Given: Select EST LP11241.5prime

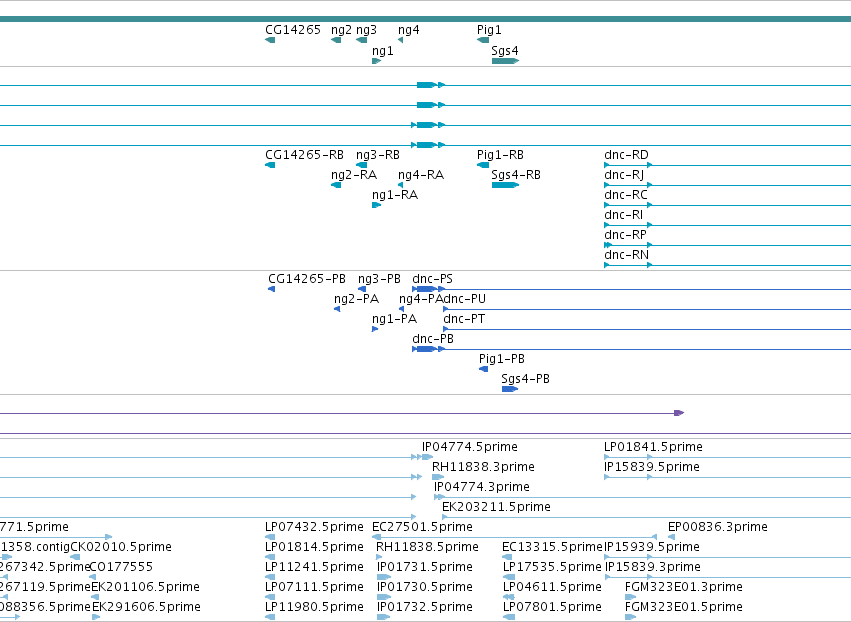Looking at the screenshot, I should [314, 568].
